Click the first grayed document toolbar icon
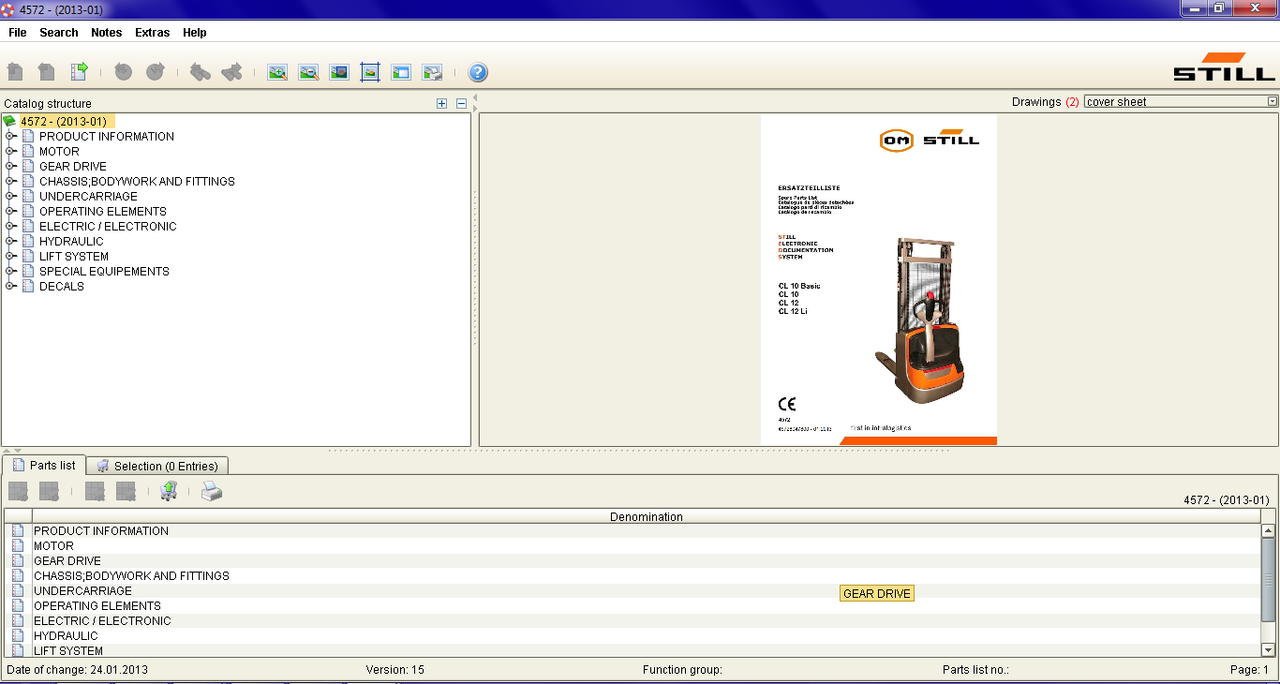Screen dimensions: 1280x684 tap(15, 72)
